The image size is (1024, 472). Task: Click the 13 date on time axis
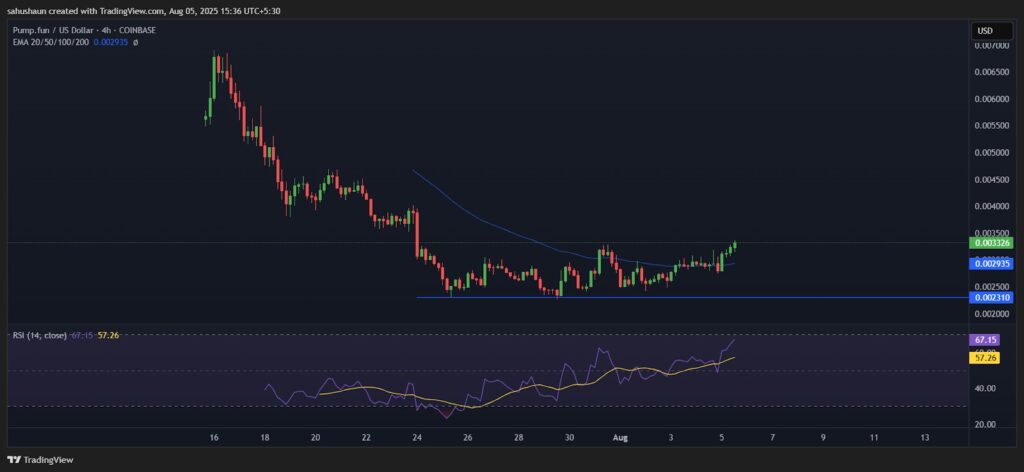[x=924, y=438]
